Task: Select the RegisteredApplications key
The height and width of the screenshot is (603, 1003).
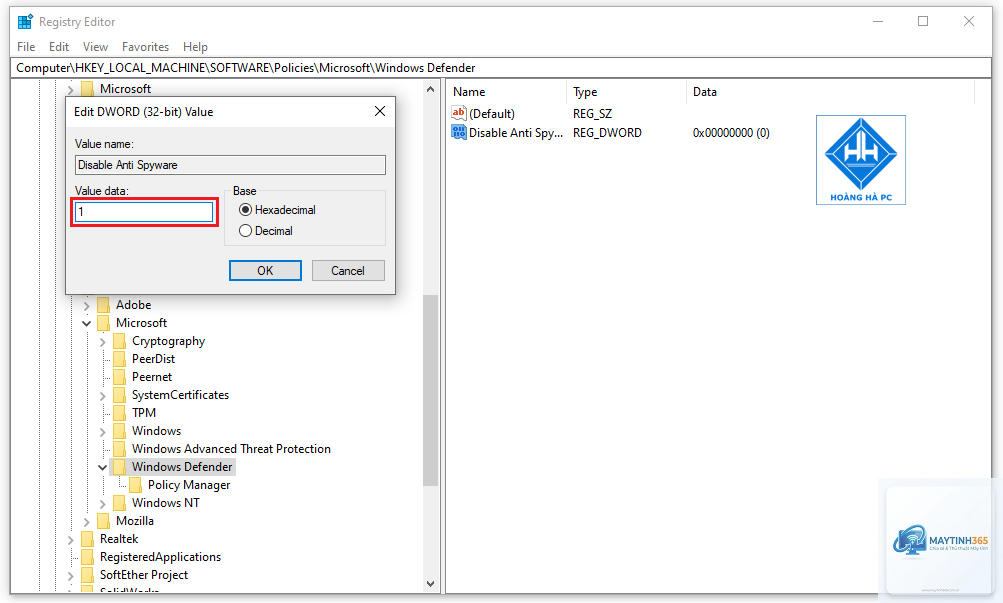Action: point(160,556)
